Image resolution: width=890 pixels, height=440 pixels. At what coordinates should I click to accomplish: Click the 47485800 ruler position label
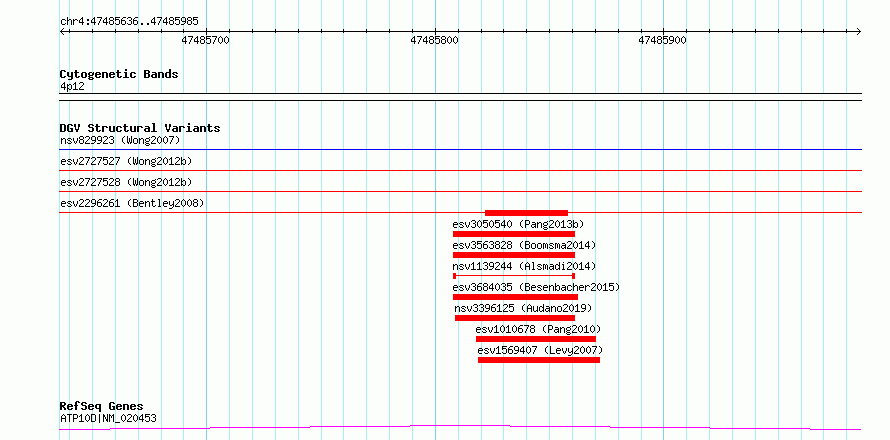coord(434,40)
